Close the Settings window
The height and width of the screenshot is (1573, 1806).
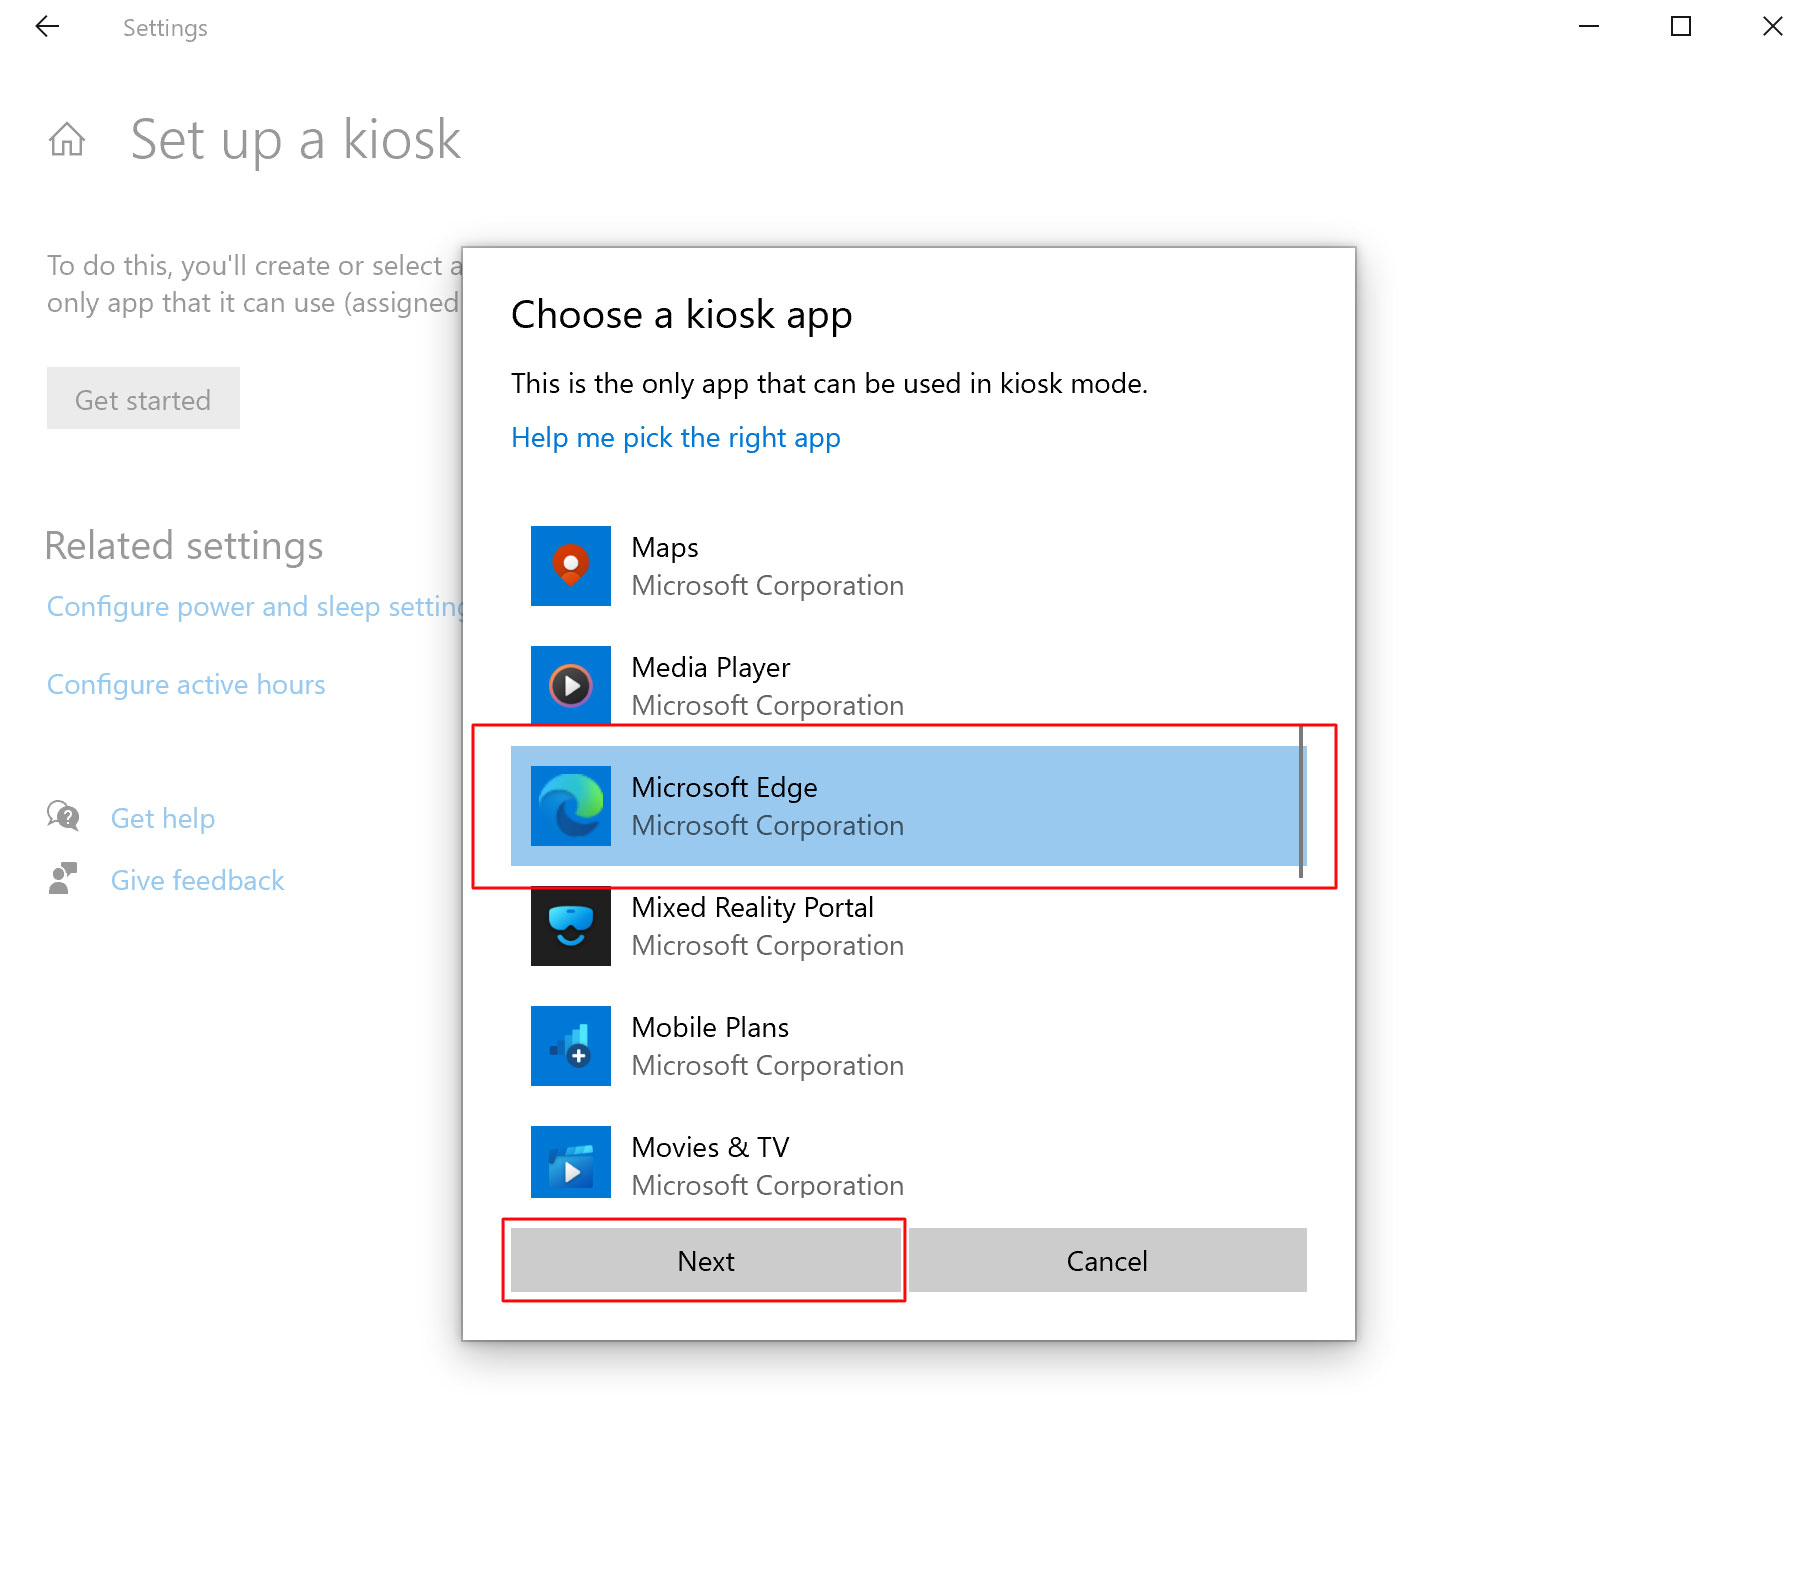(x=1773, y=27)
